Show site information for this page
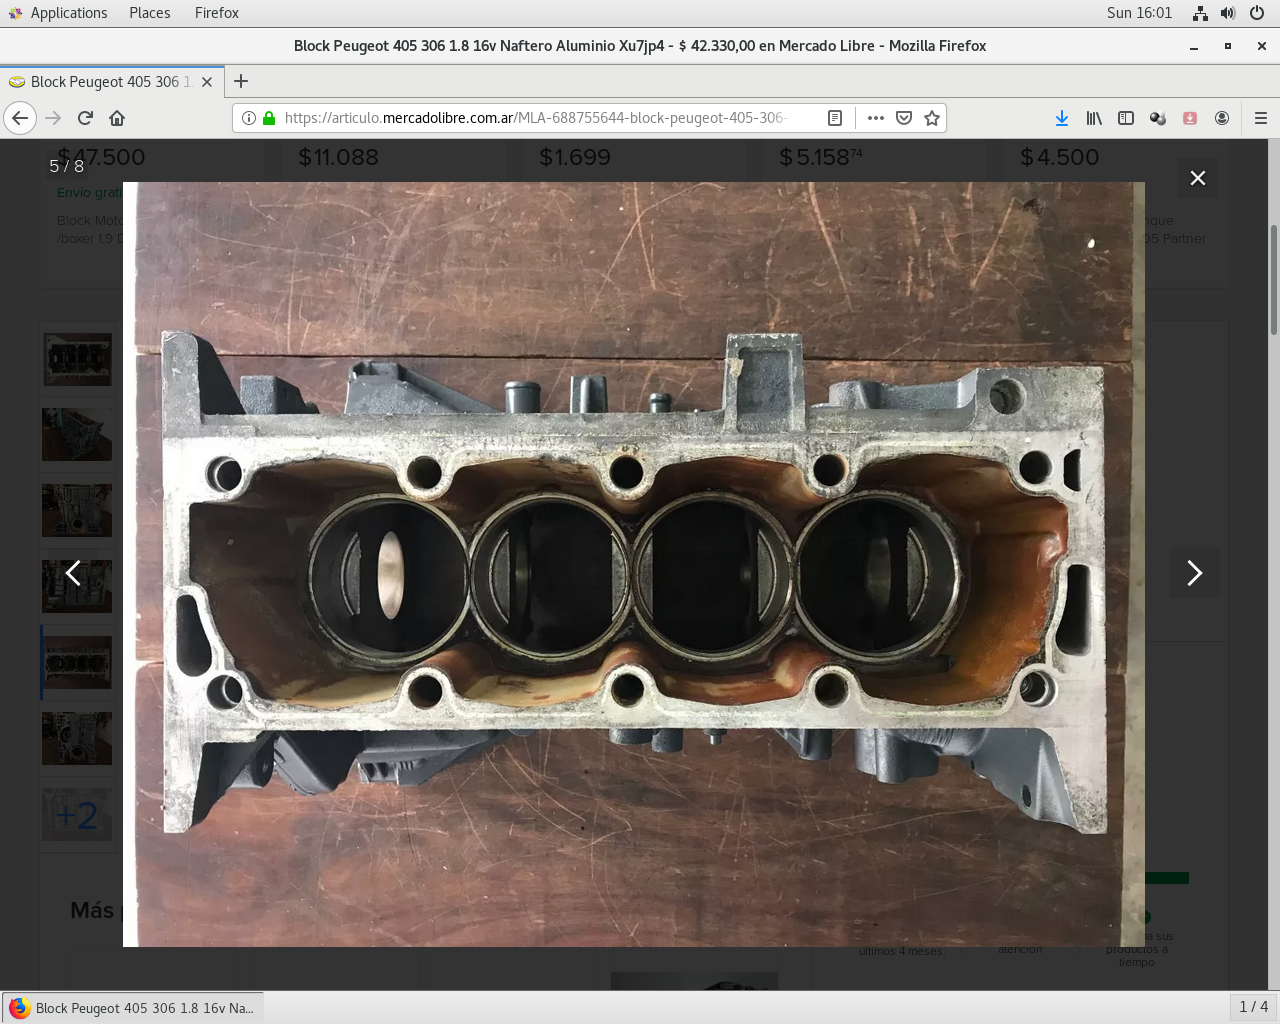The height and width of the screenshot is (1024, 1280). pos(249,118)
